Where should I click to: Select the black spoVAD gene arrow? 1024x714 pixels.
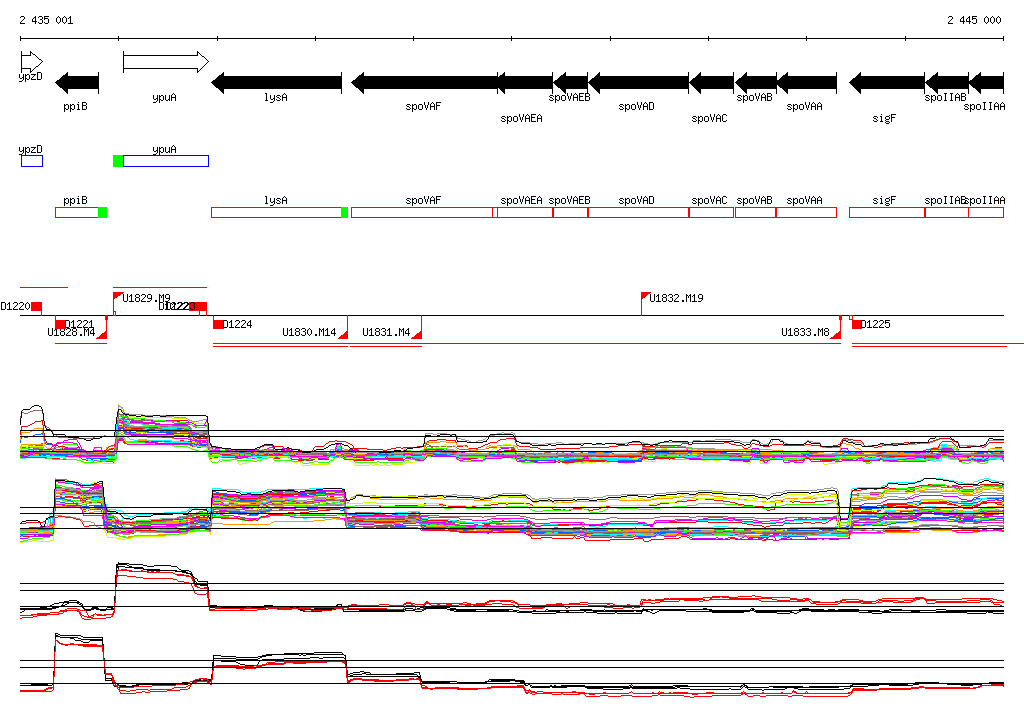coord(639,83)
